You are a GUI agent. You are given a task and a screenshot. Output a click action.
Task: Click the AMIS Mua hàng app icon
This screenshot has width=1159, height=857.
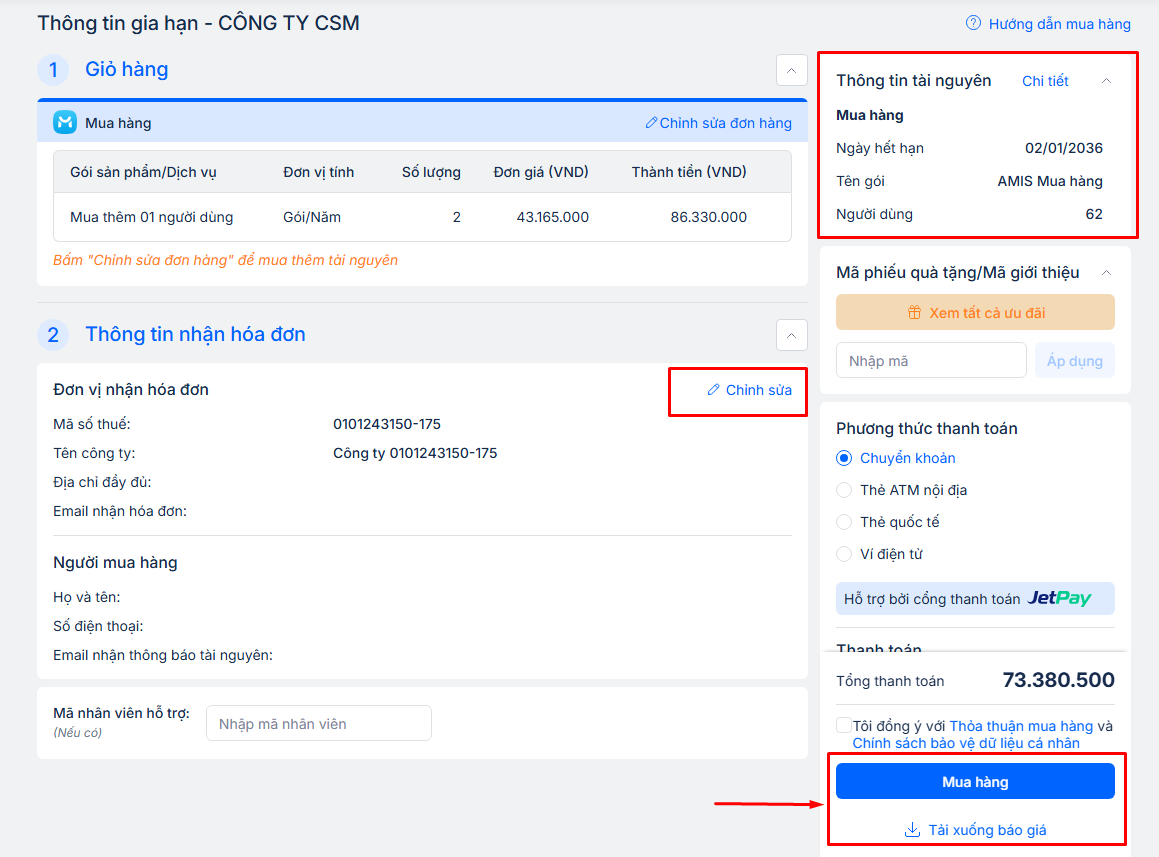click(65, 123)
